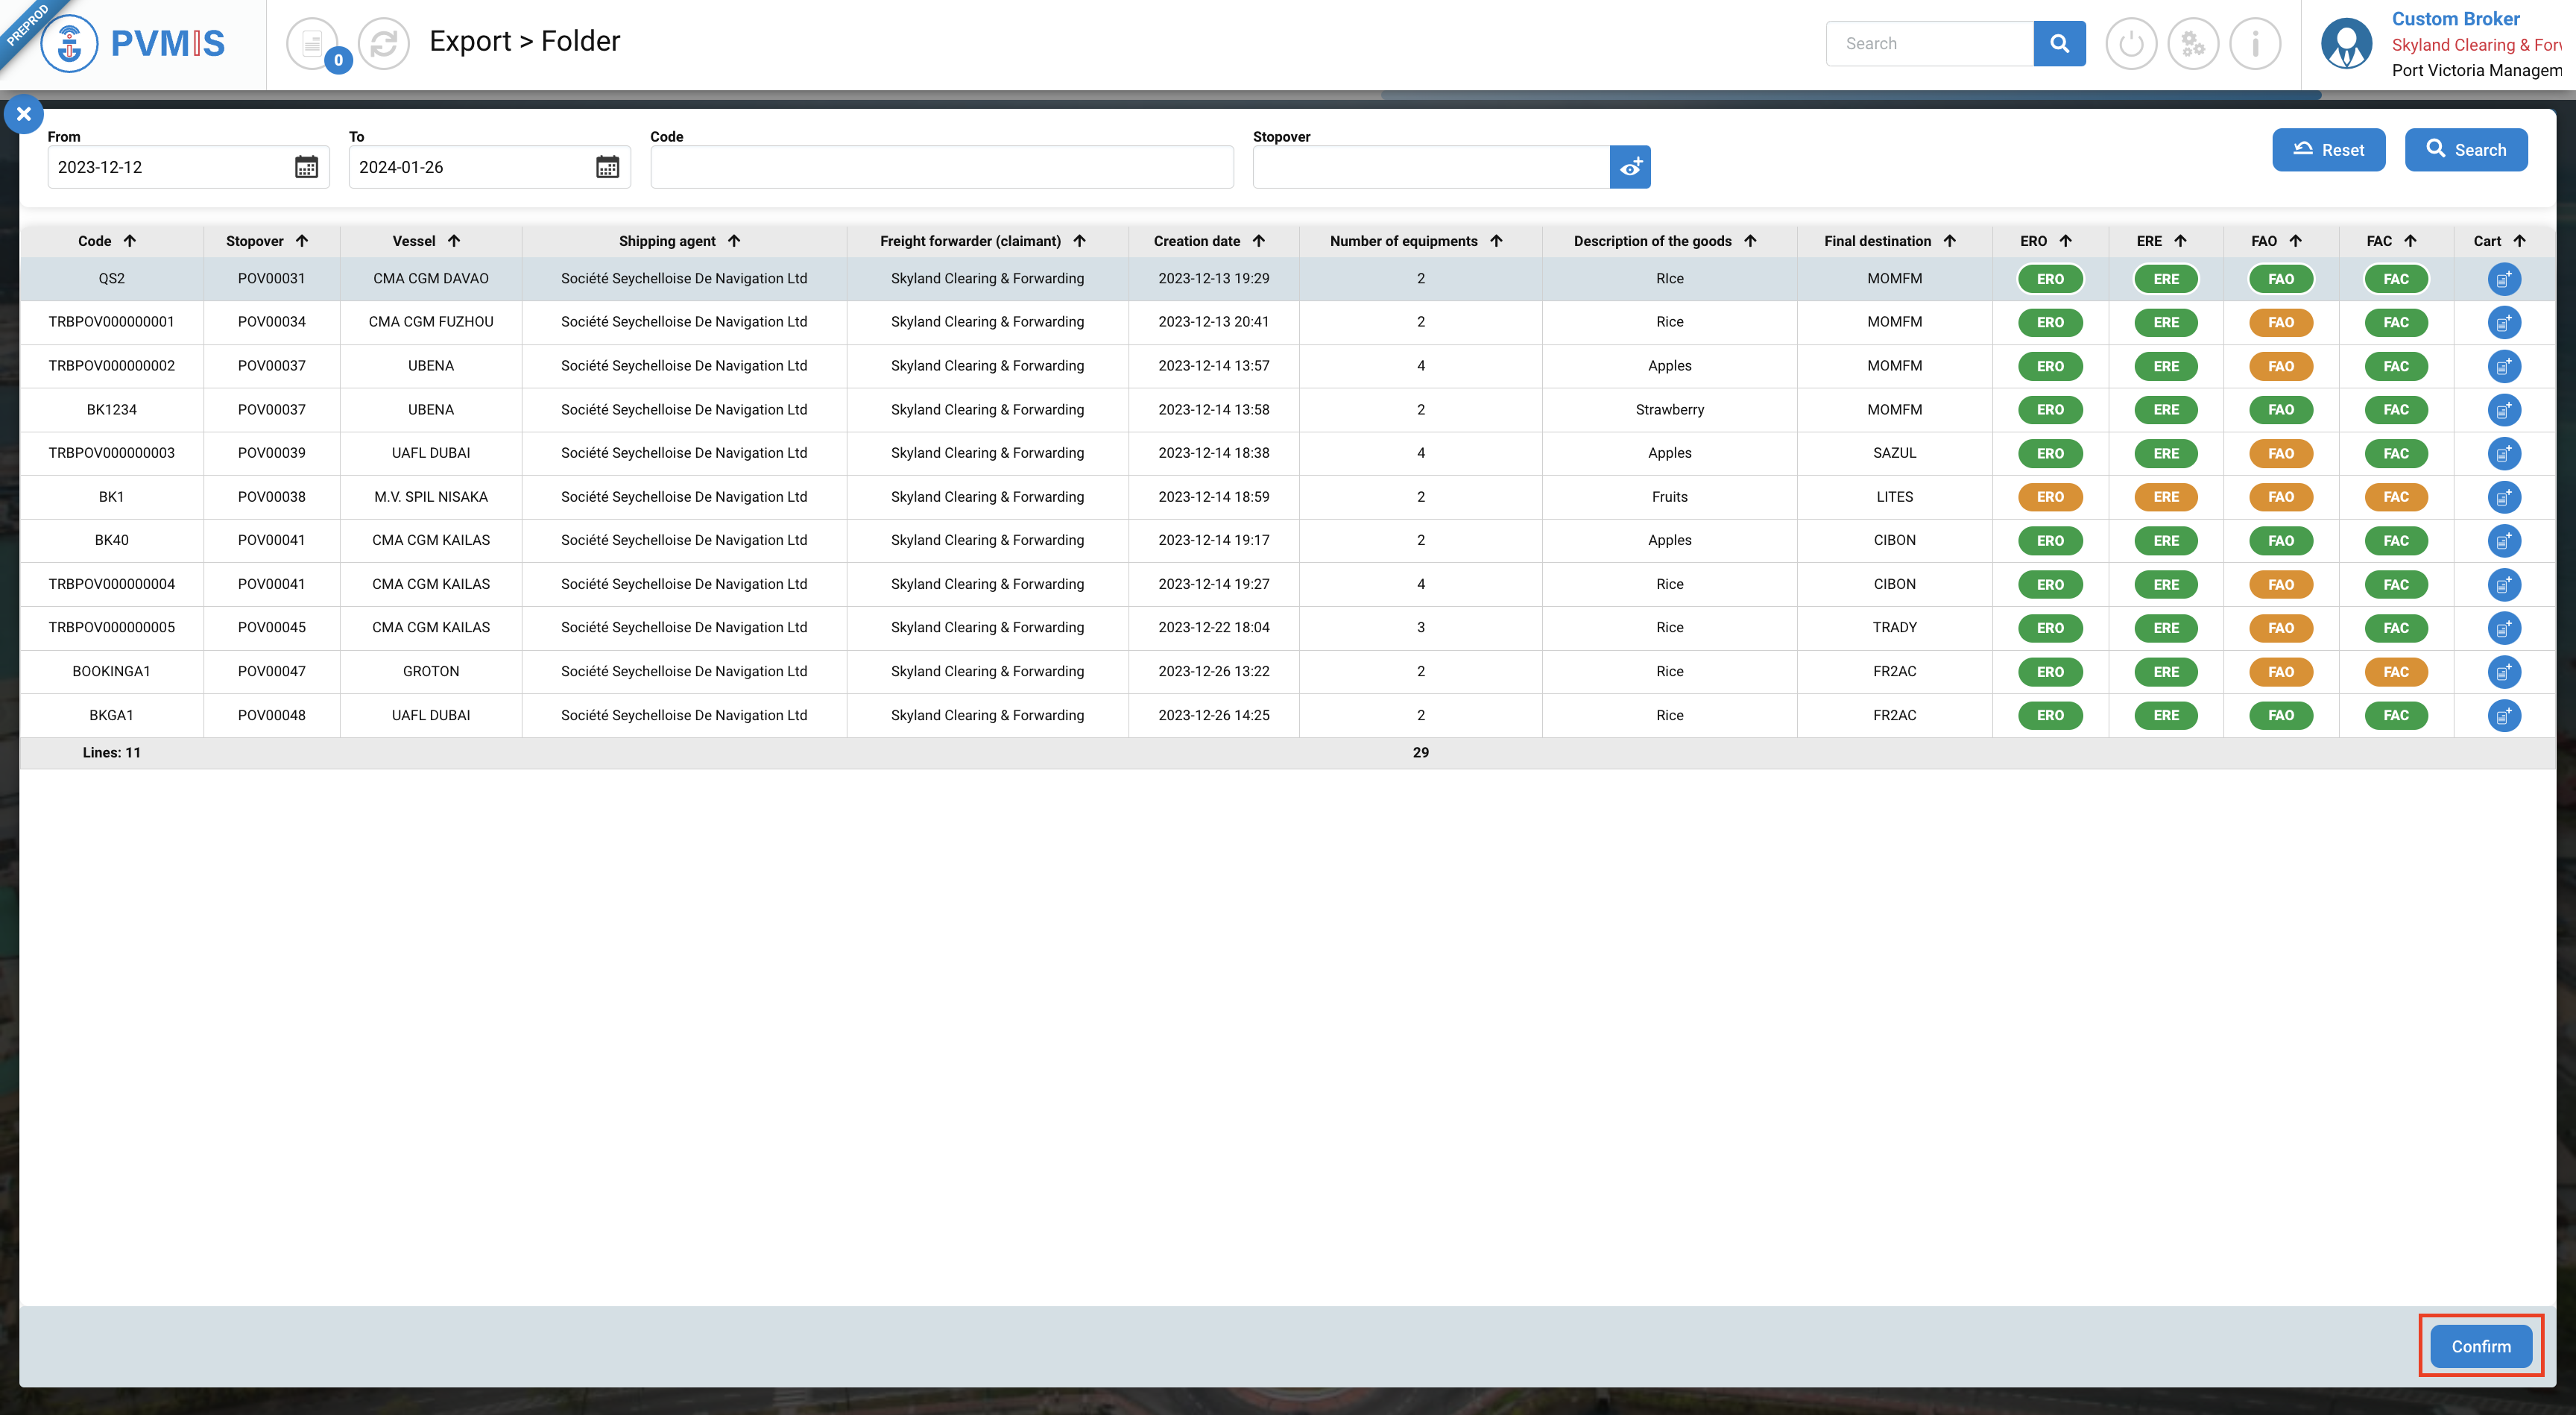2576x1415 pixels.
Task: Click orange FAO badge for TRBPOV000000002
Action: click(x=2281, y=366)
